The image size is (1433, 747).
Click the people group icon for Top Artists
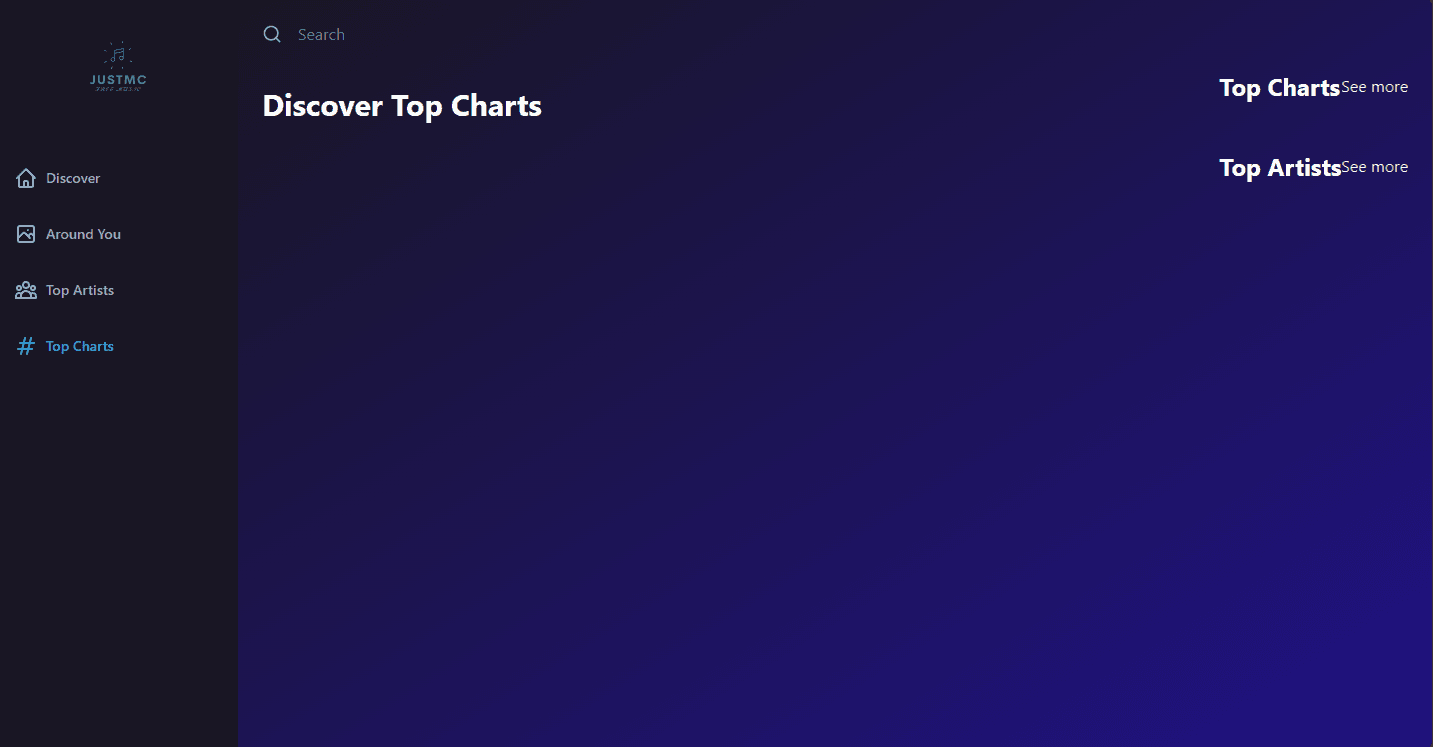26,290
